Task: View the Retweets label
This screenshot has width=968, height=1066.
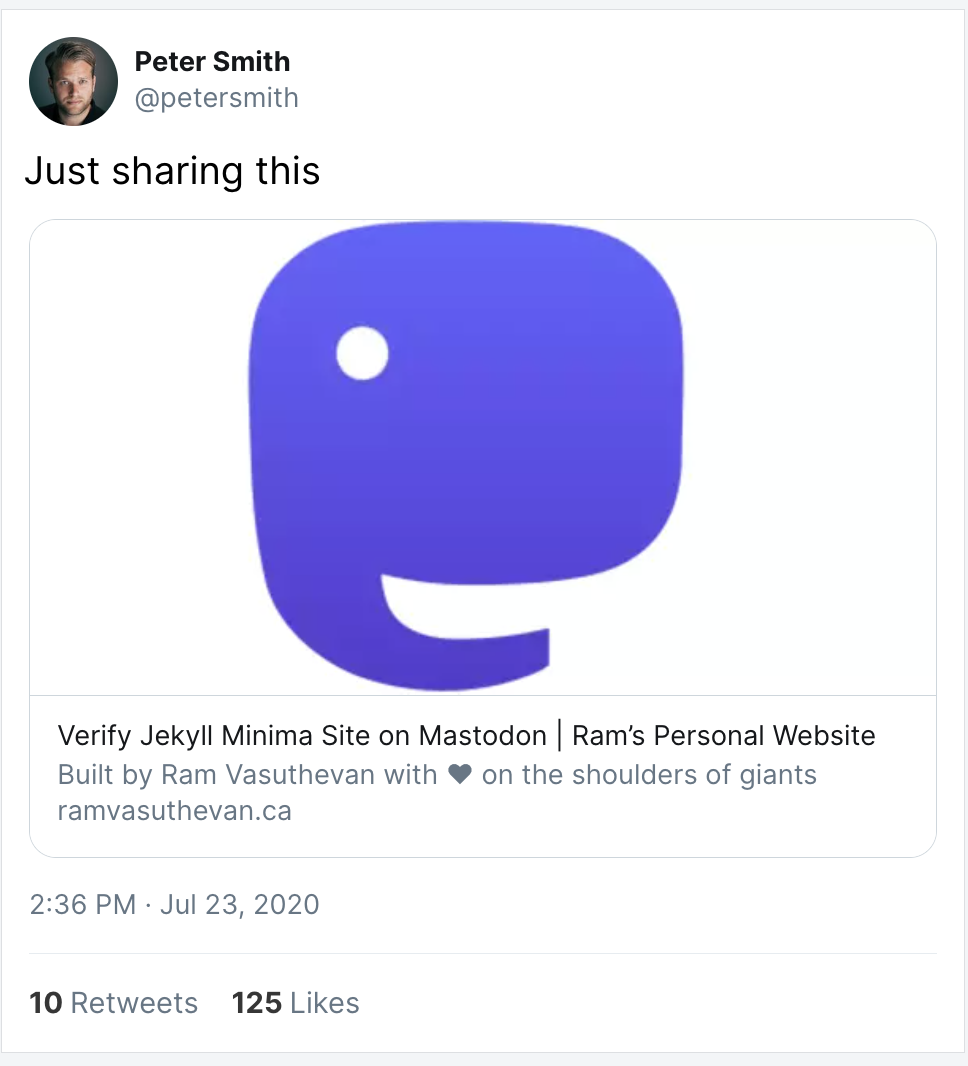Action: (x=134, y=1003)
